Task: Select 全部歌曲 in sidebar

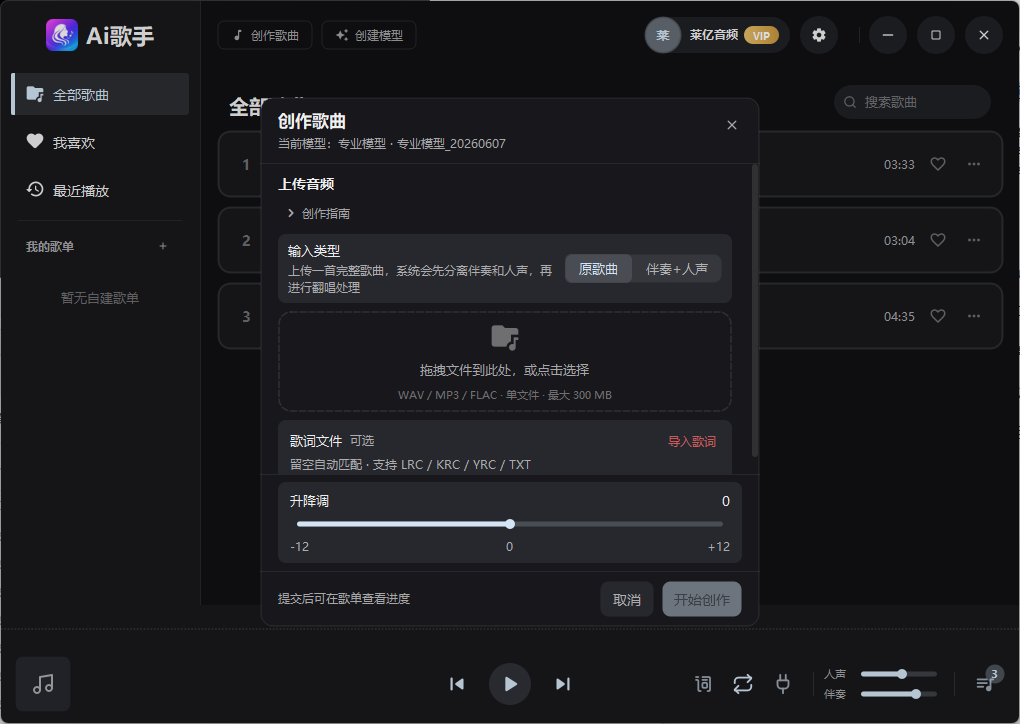Action: (101, 94)
